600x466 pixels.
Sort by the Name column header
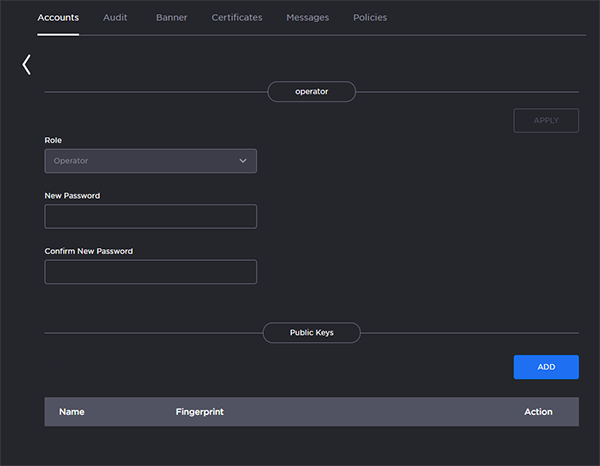pyautogui.click(x=71, y=412)
